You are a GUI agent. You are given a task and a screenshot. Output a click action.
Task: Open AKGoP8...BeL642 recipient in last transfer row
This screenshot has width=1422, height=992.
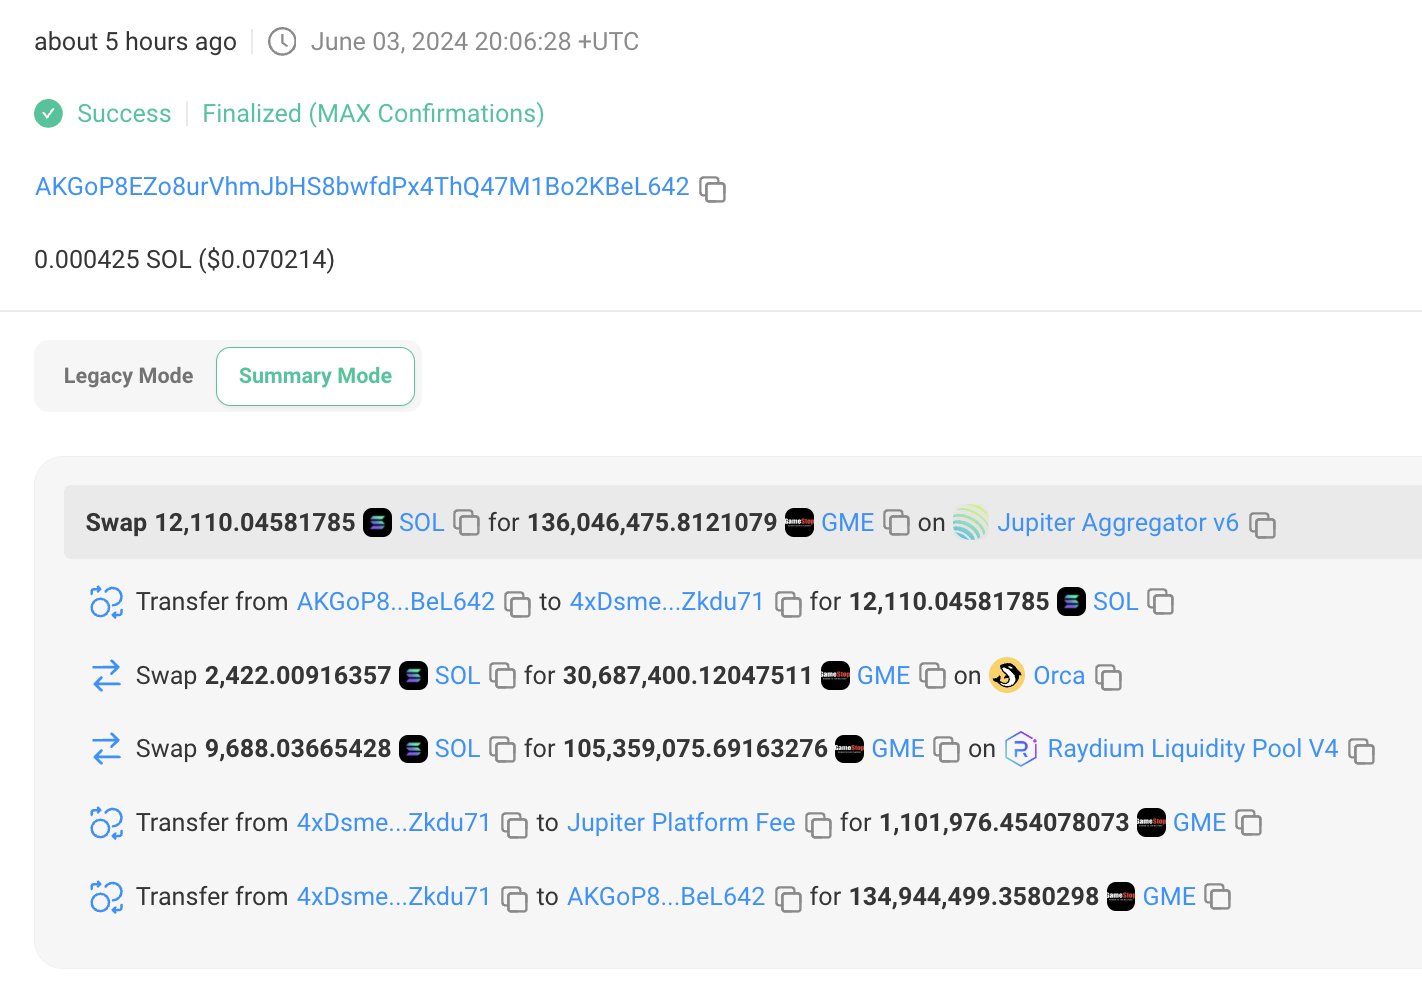click(666, 897)
